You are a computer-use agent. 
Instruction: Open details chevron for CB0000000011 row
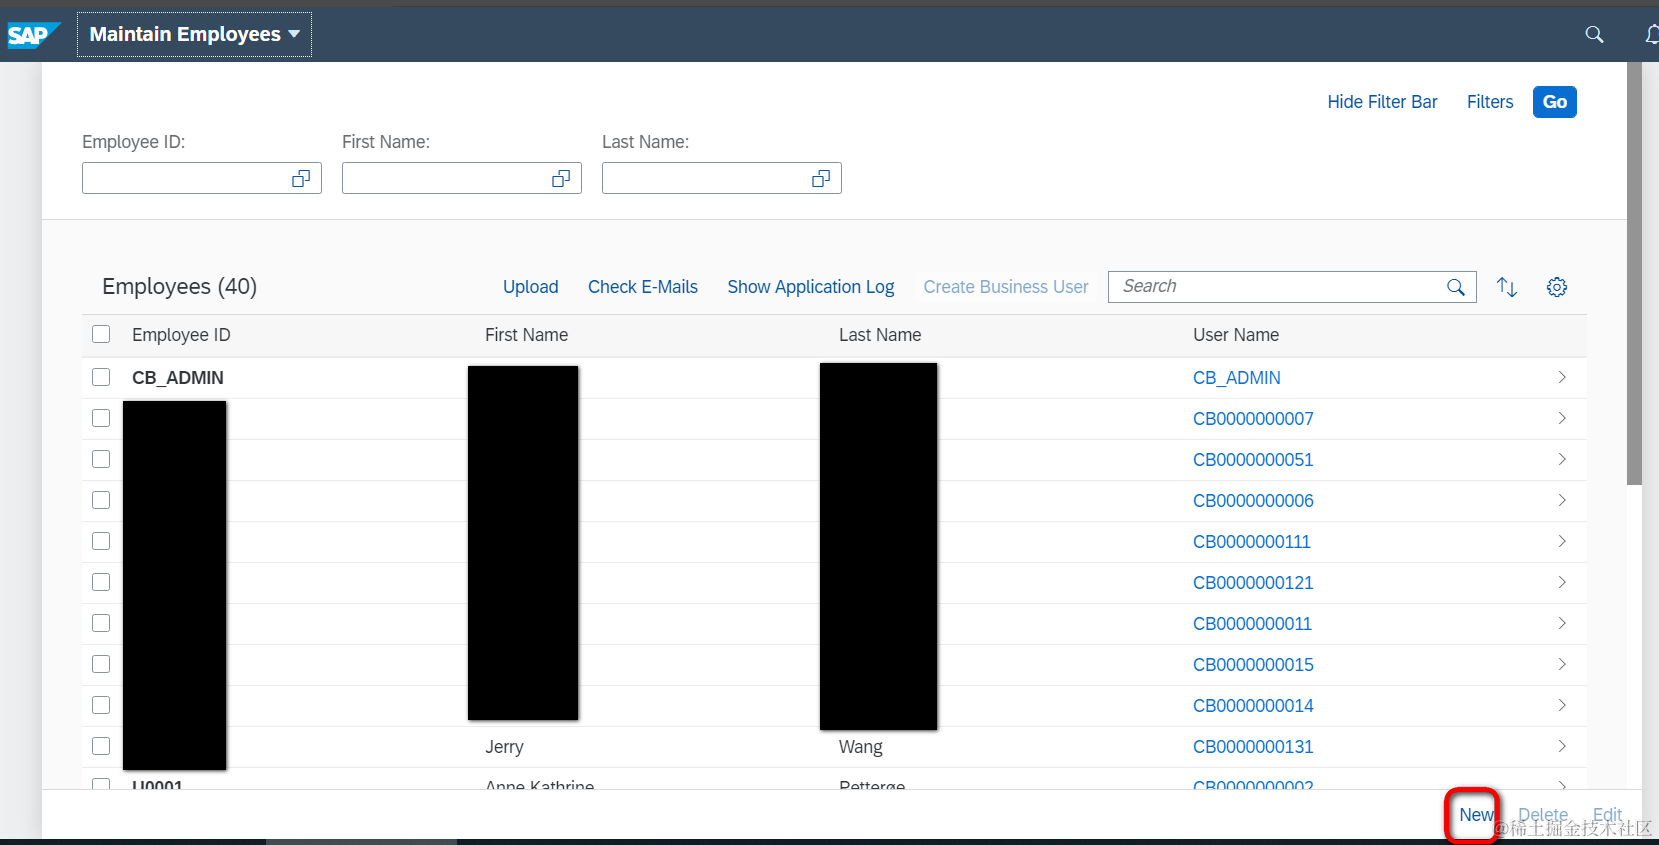pyautogui.click(x=1562, y=623)
